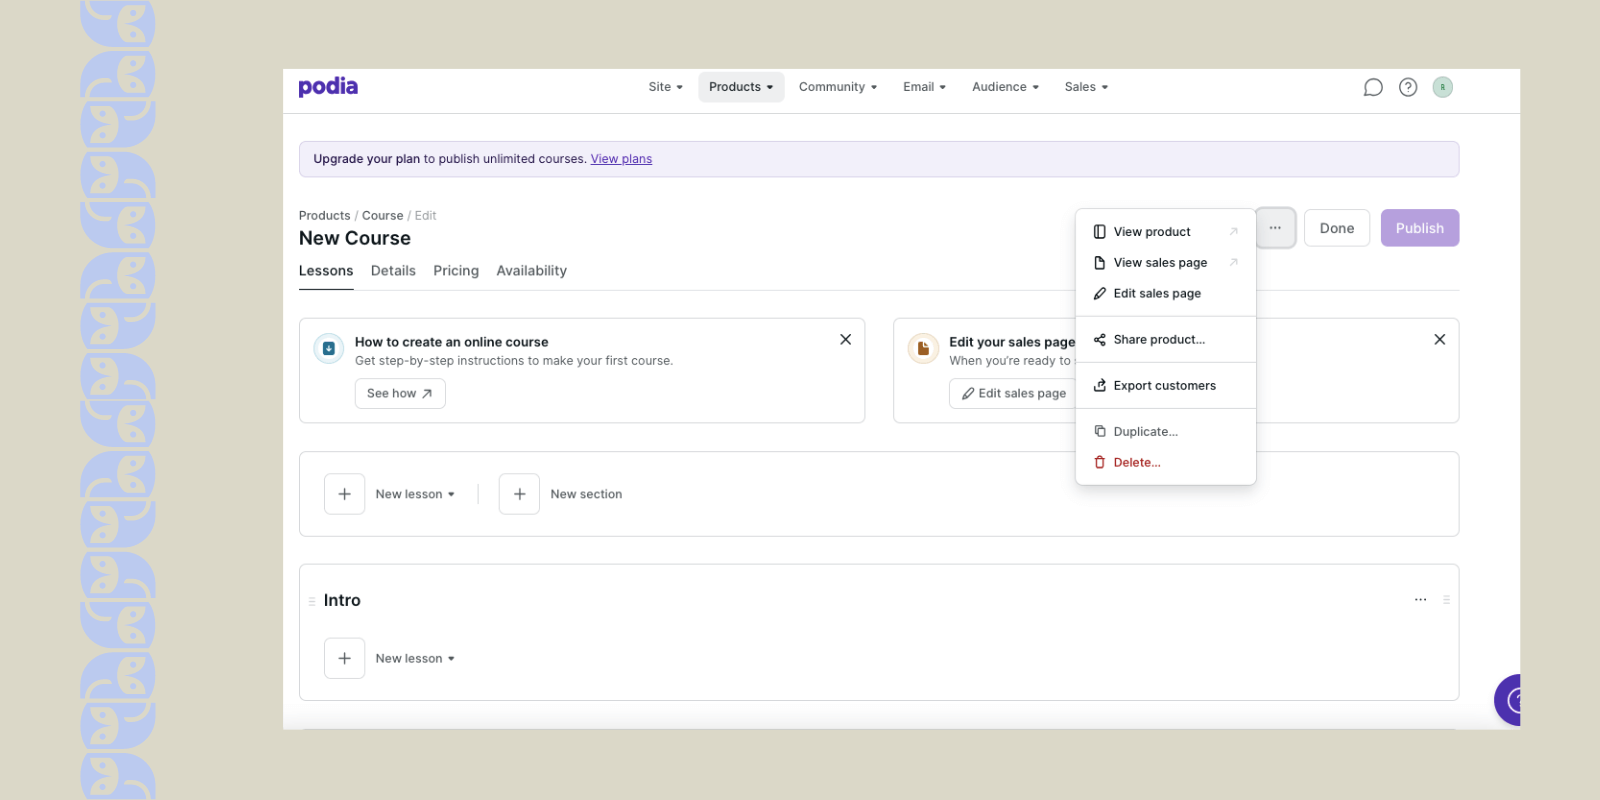This screenshot has width=1600, height=800.
Task: Expand New lesson dropdown in Intro section
Action: point(415,658)
